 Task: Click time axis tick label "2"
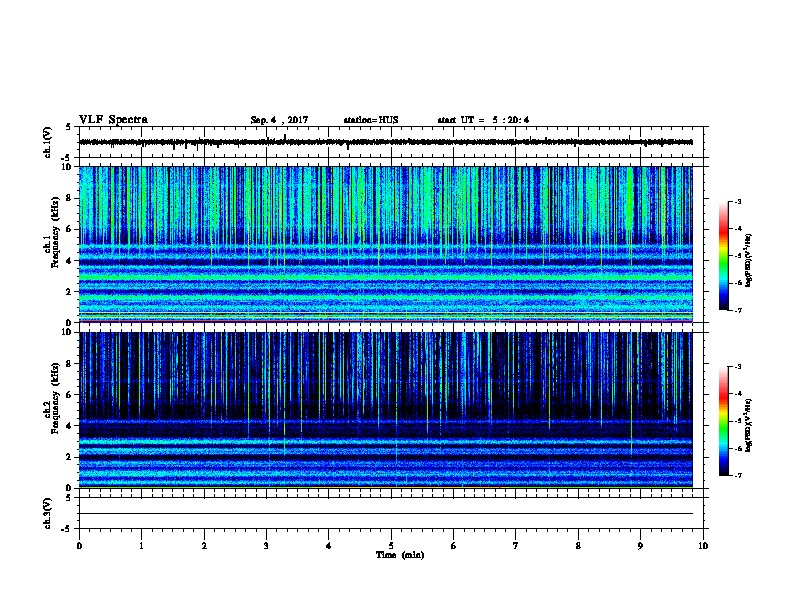point(204,546)
